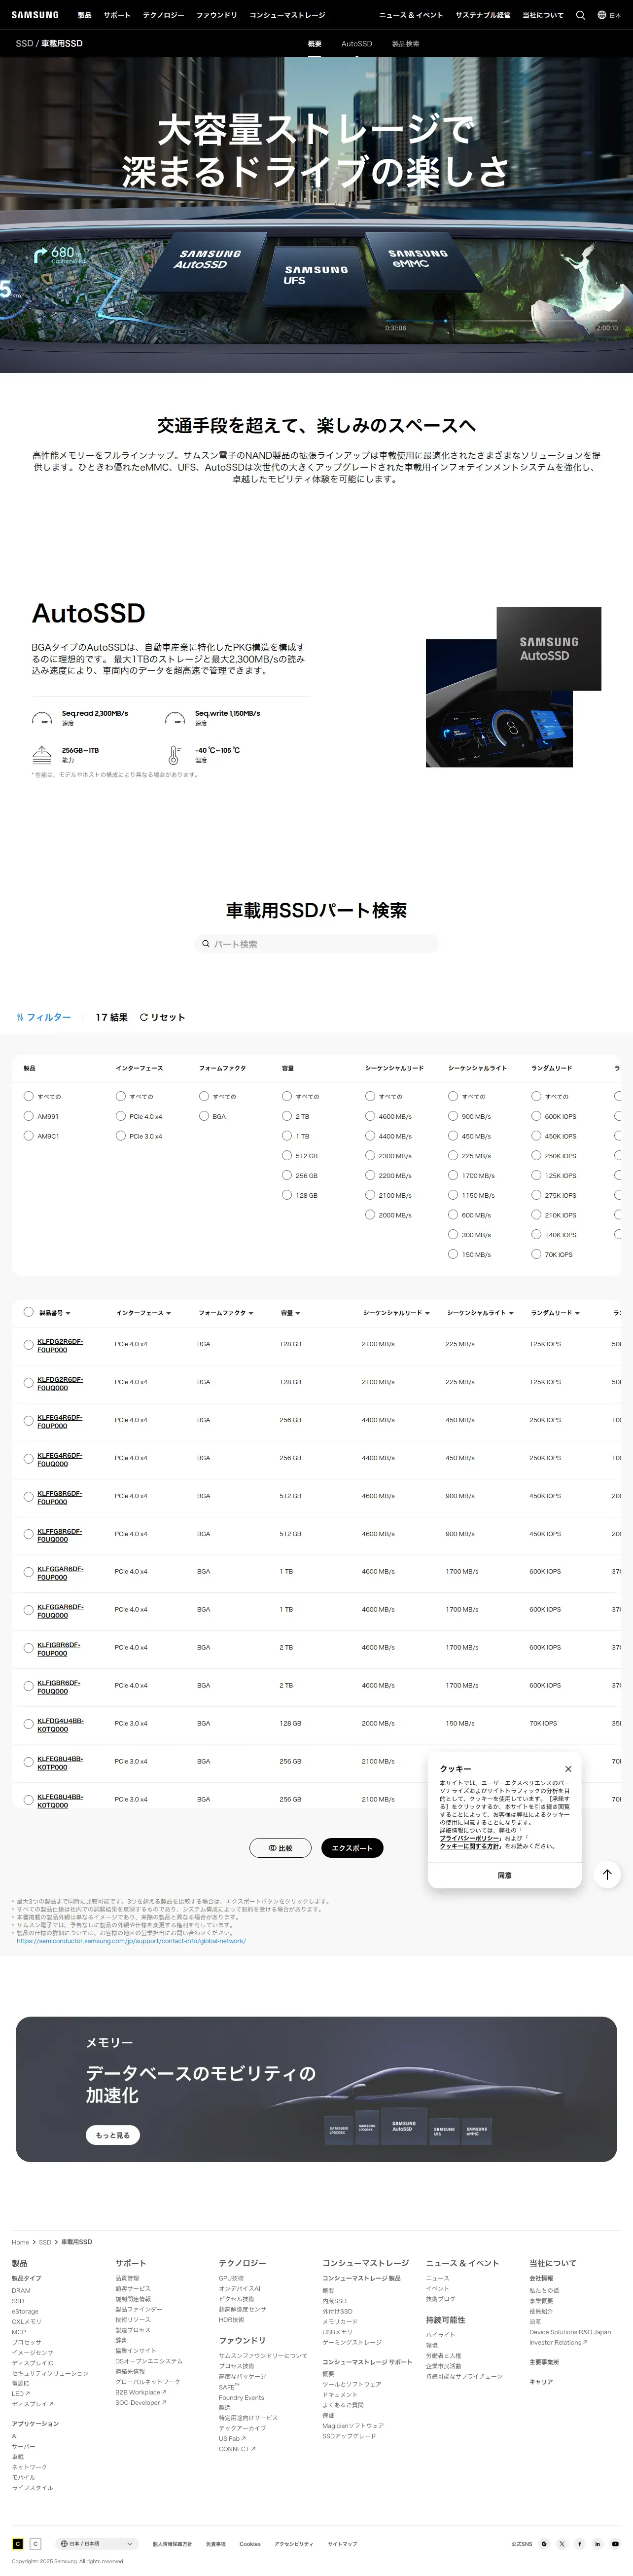Select the 4600 MB/s sequential read filter
This screenshot has width=633, height=2576.
(370, 1116)
